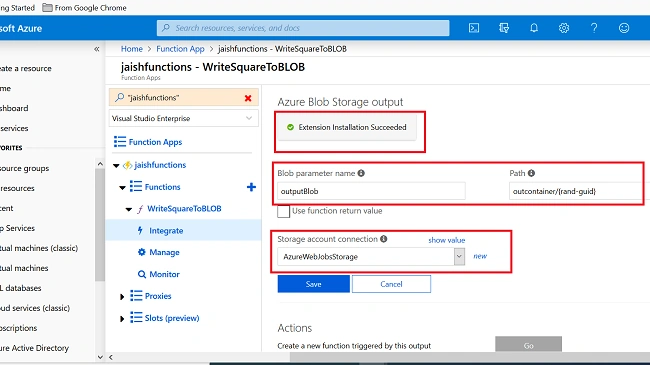Viewport: 650px width, 365px height.
Task: Select the Manage item
Action: click(x=164, y=252)
